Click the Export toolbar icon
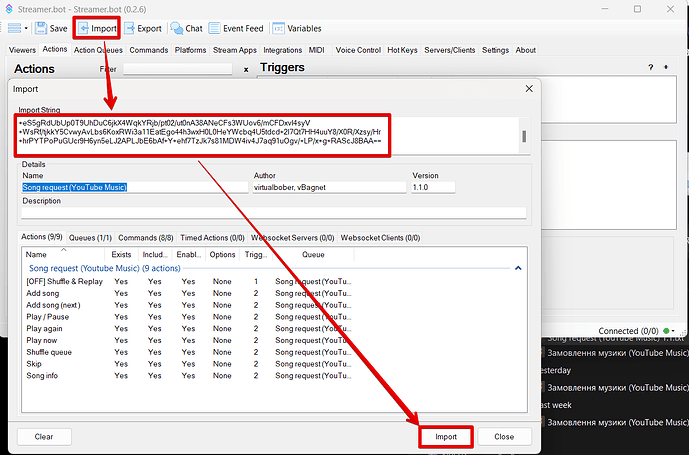The height and width of the screenshot is (455, 689). (x=143, y=29)
